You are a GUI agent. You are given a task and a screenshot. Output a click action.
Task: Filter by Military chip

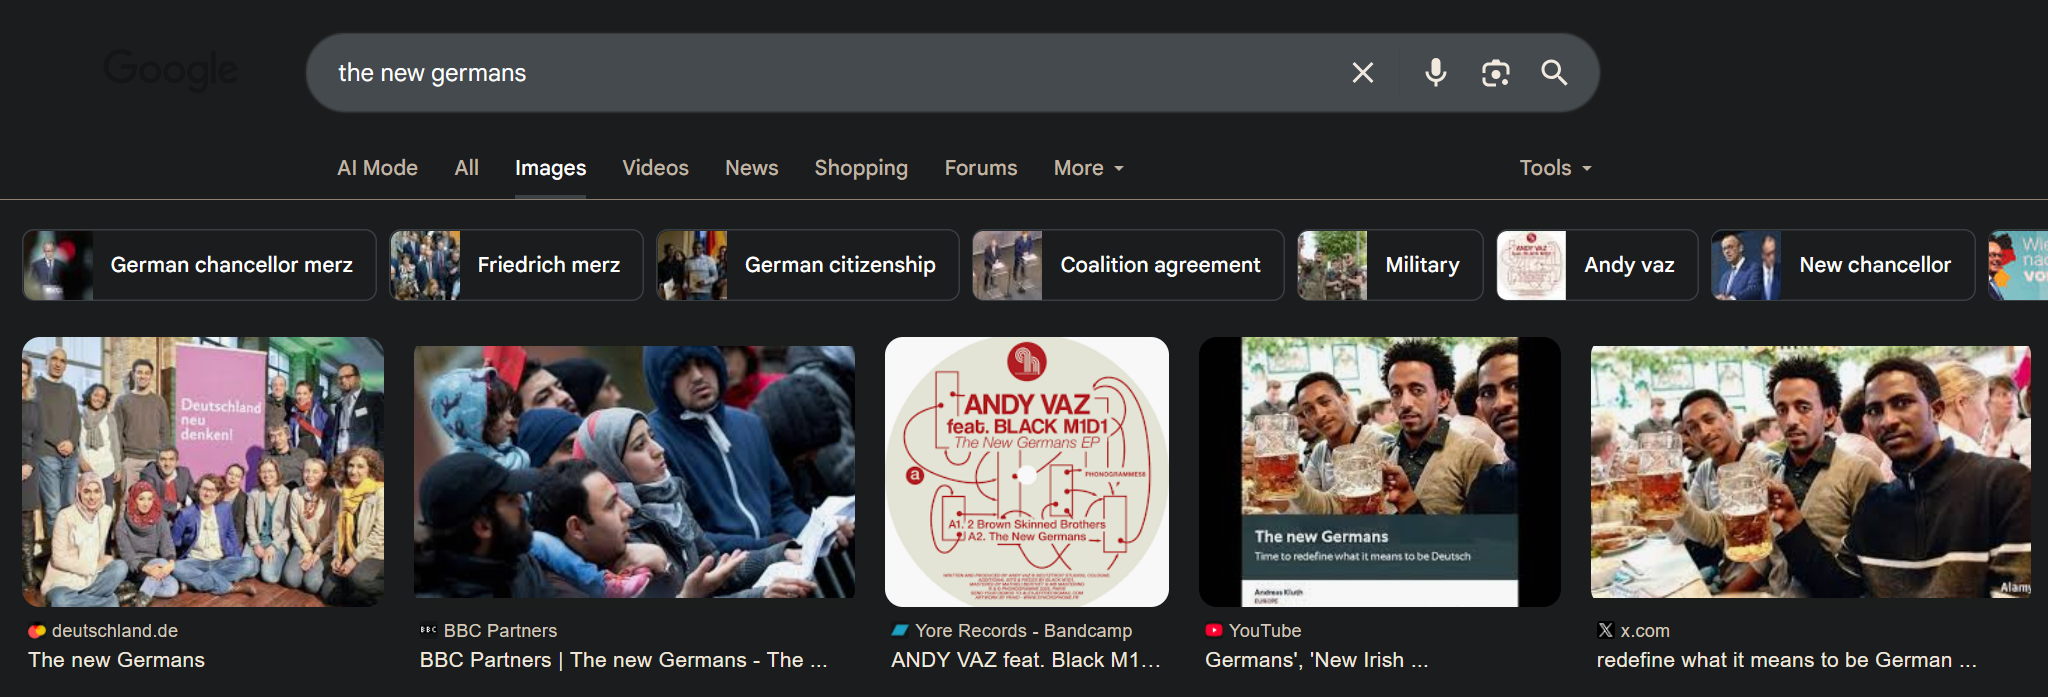[1390, 265]
